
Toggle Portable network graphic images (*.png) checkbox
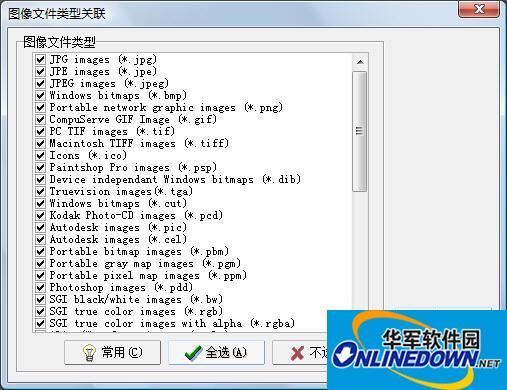[x=40, y=107]
